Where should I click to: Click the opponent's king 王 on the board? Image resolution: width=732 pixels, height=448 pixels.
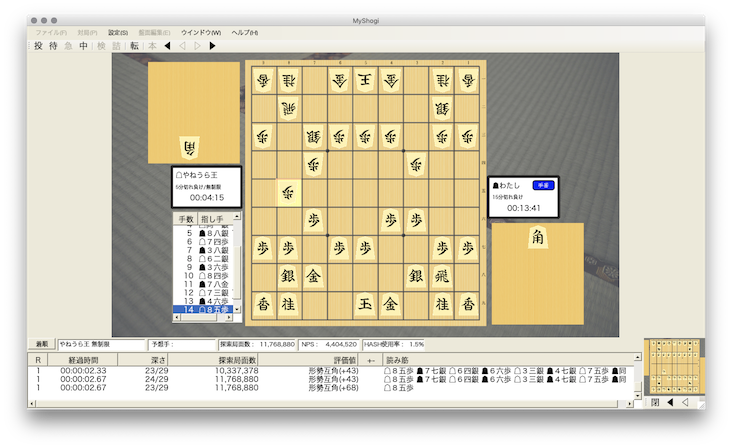(365, 80)
